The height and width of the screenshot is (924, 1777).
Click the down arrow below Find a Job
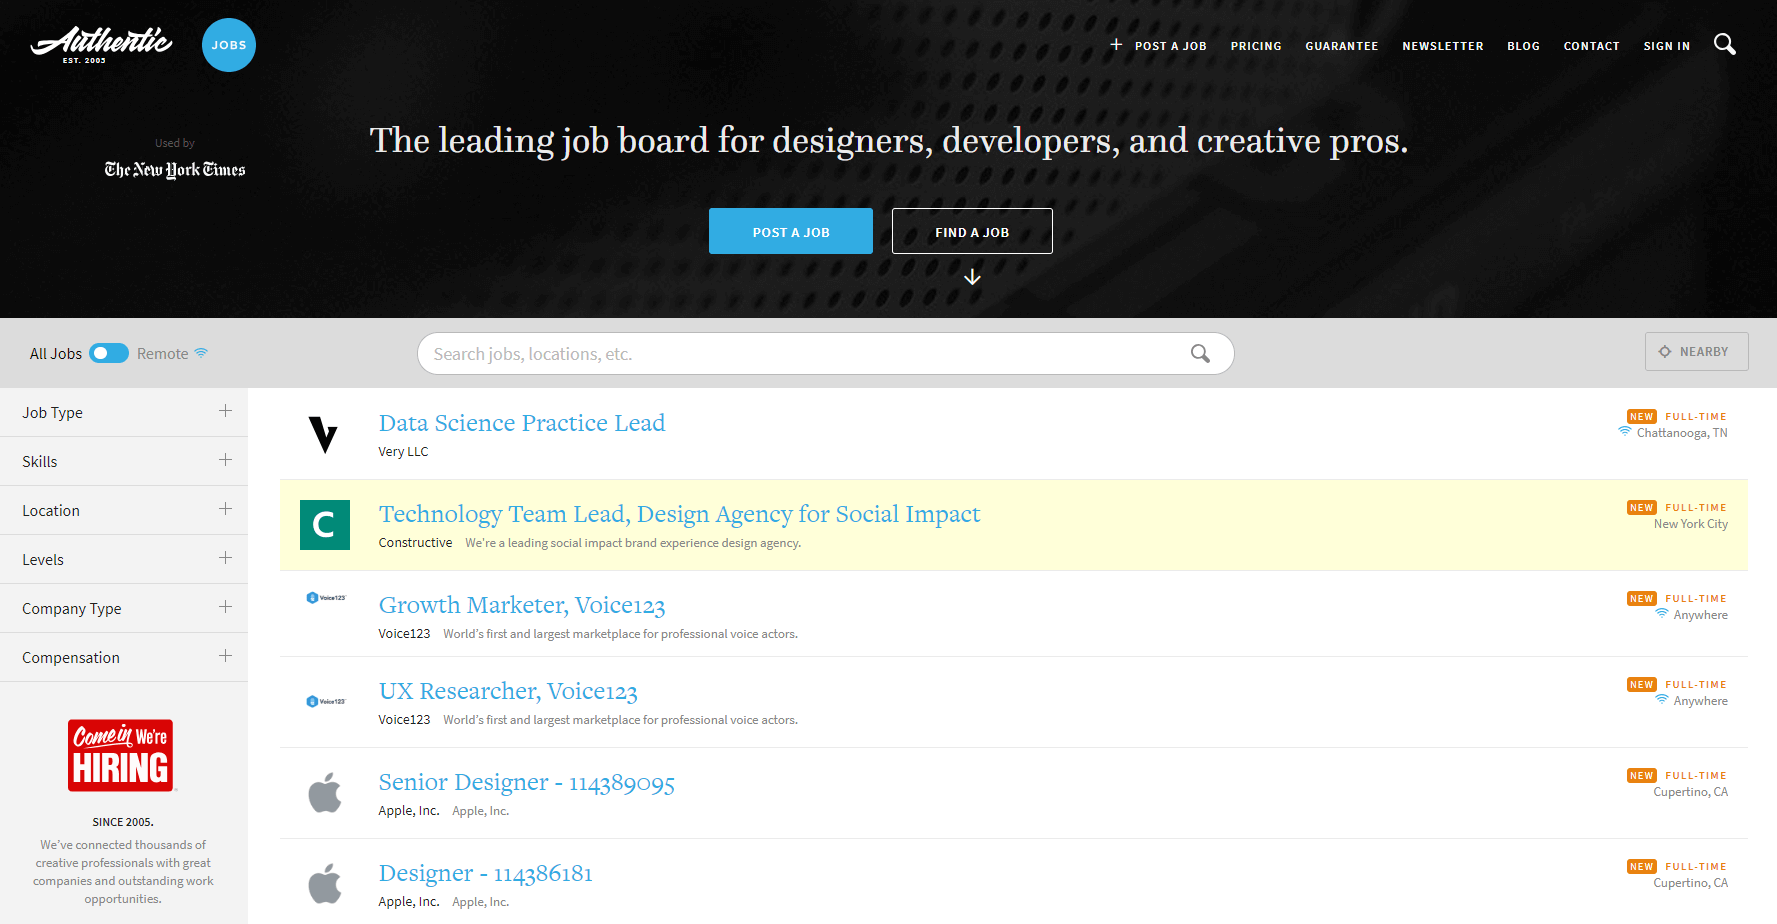[972, 277]
